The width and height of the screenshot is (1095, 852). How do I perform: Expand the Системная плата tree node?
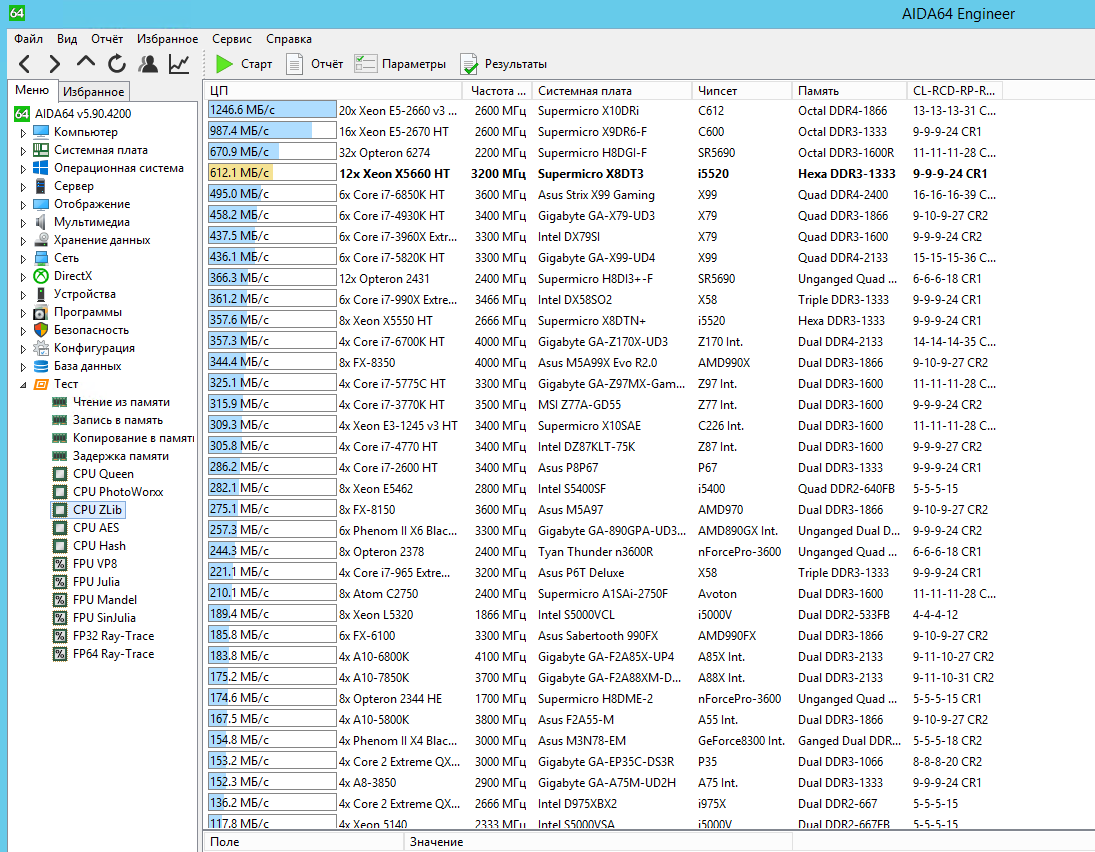tap(23, 151)
